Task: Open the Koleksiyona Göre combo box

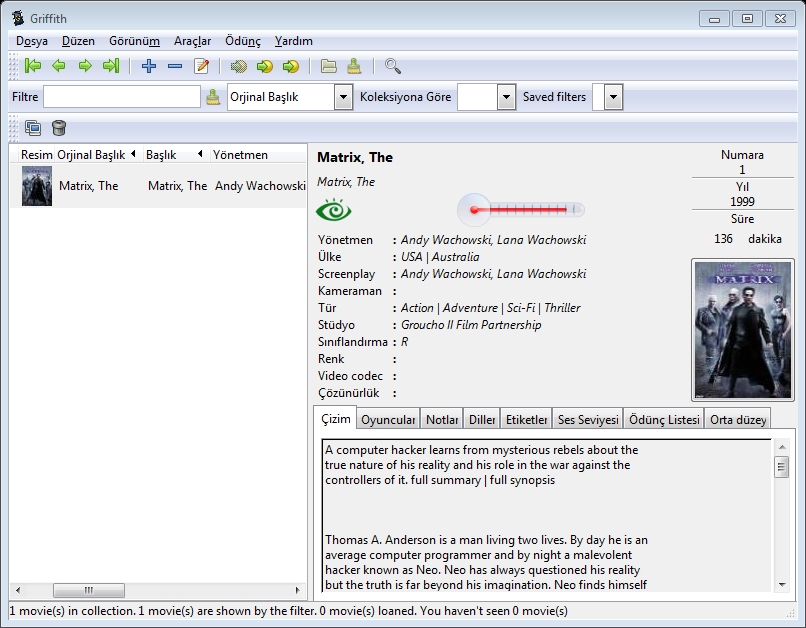Action: tap(505, 97)
